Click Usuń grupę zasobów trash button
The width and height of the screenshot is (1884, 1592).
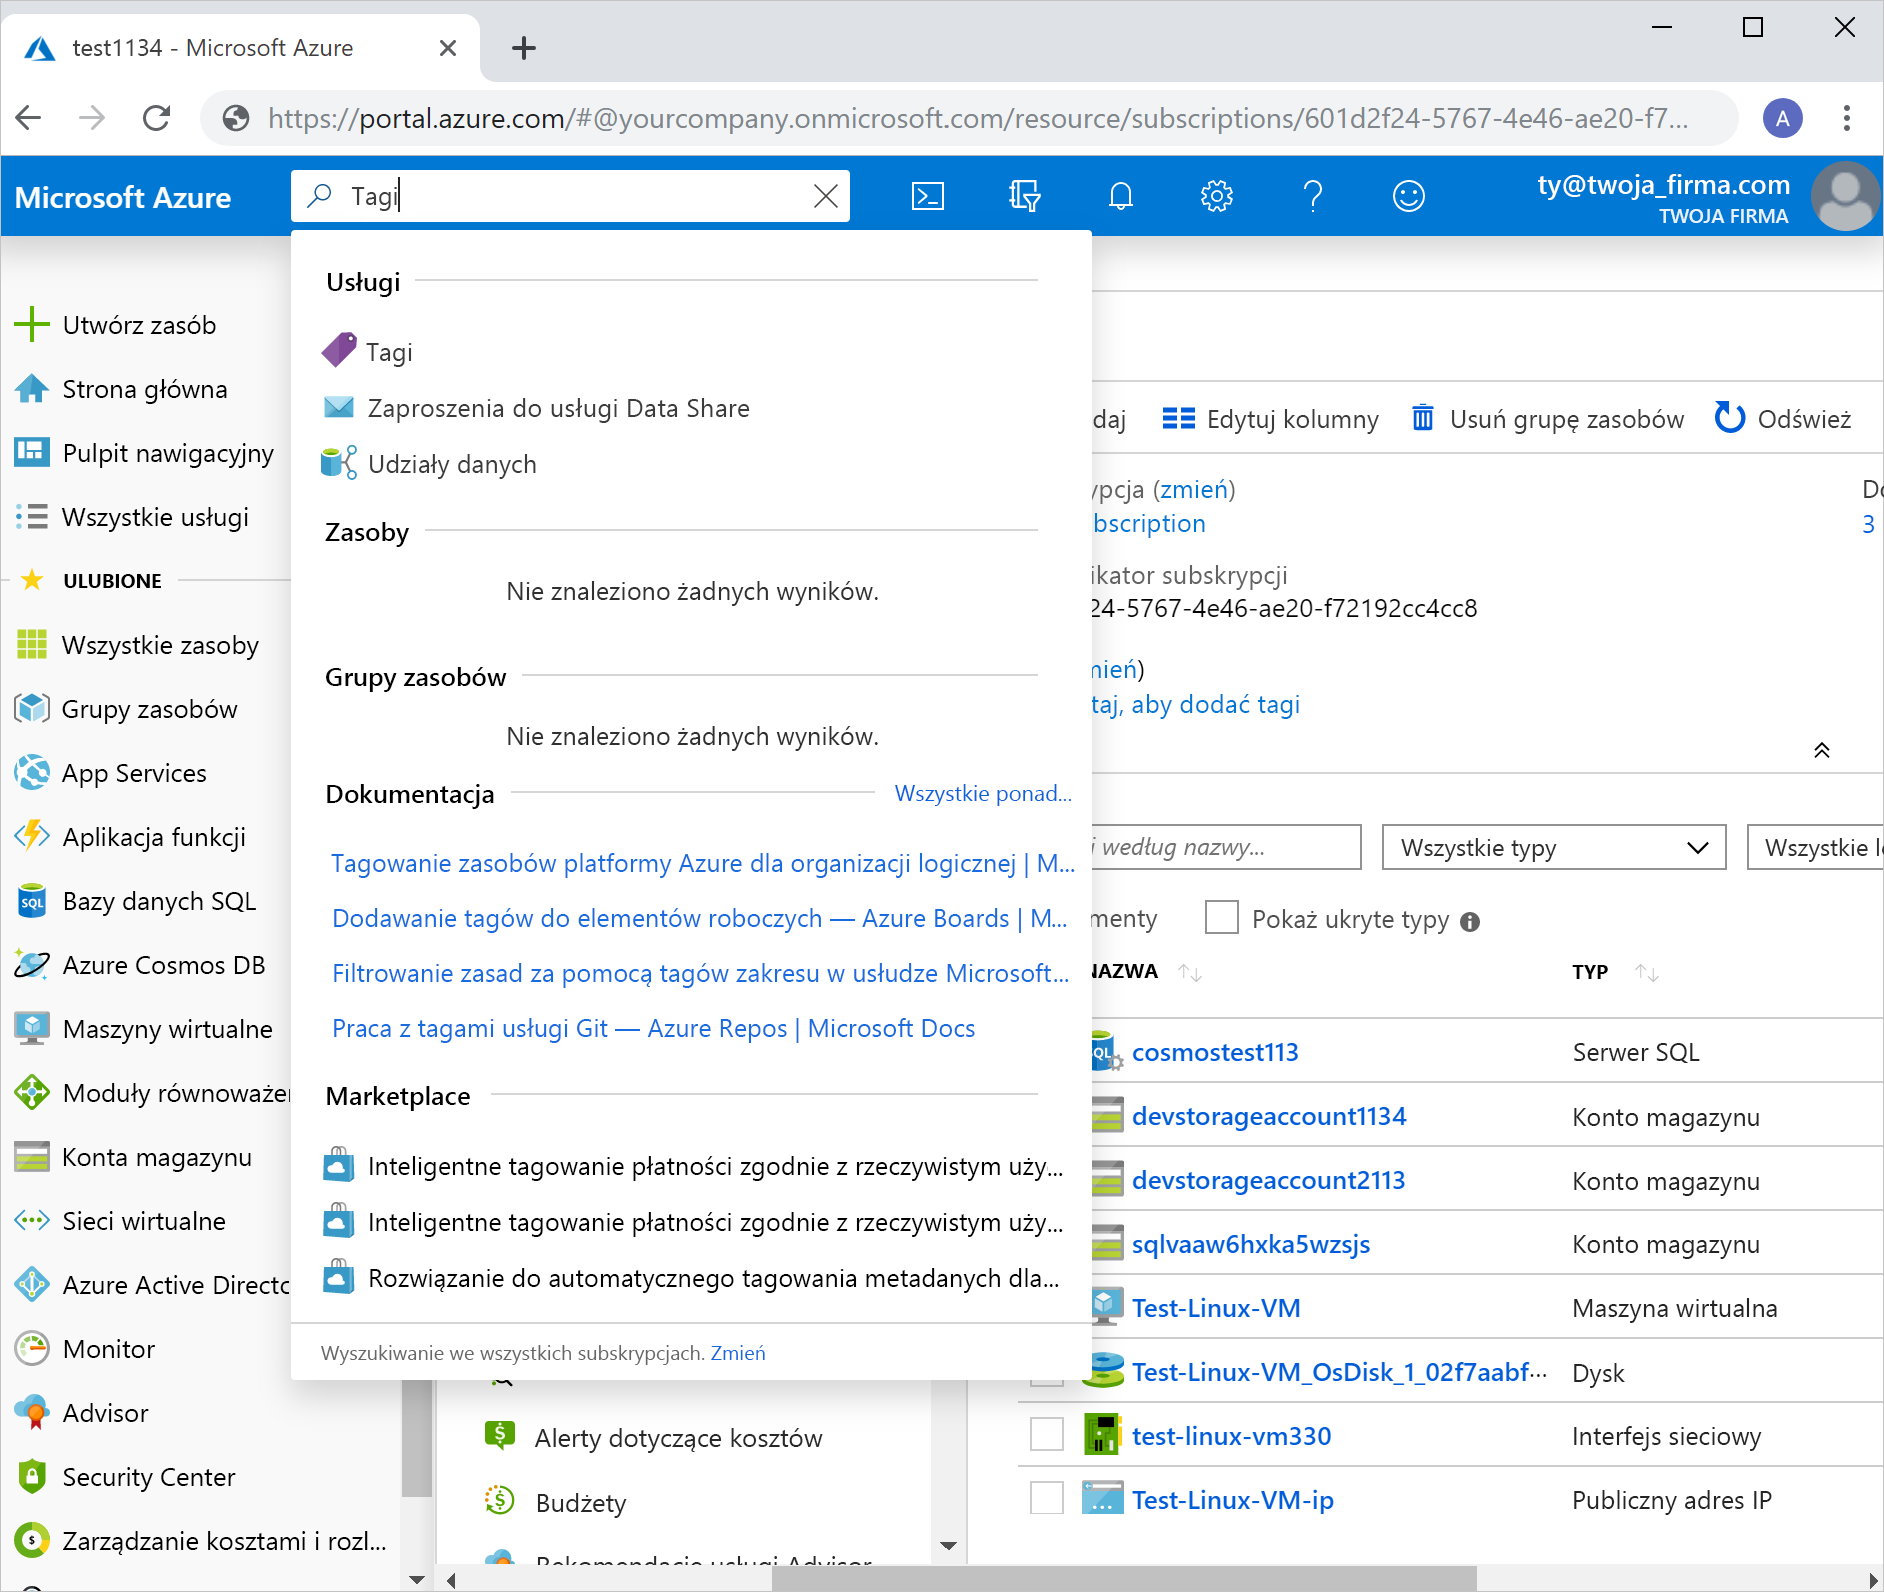tap(1548, 419)
